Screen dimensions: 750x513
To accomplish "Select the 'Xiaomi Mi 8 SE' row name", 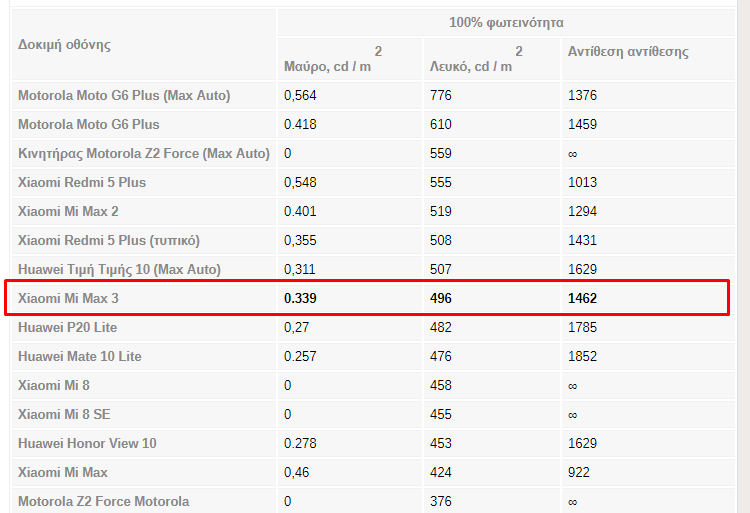I will coord(64,415).
